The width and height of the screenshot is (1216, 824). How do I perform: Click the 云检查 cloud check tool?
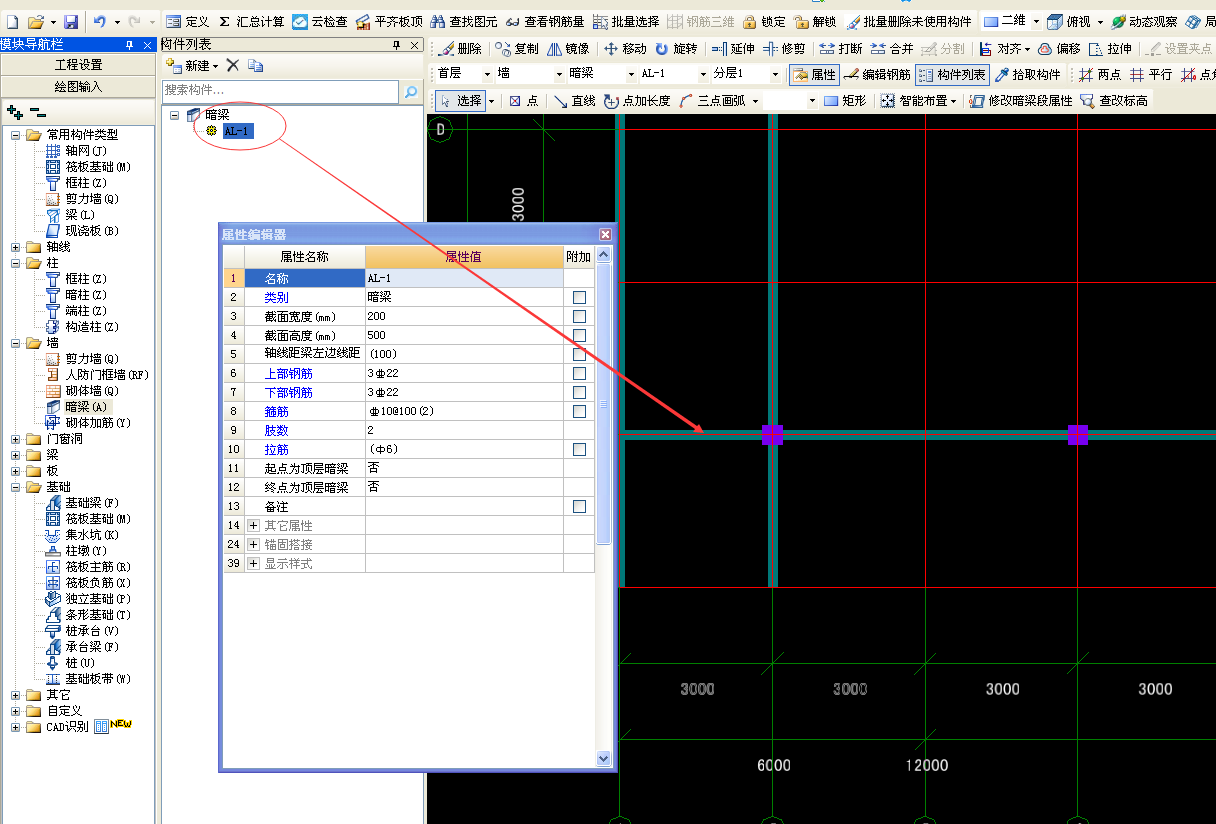click(x=319, y=21)
